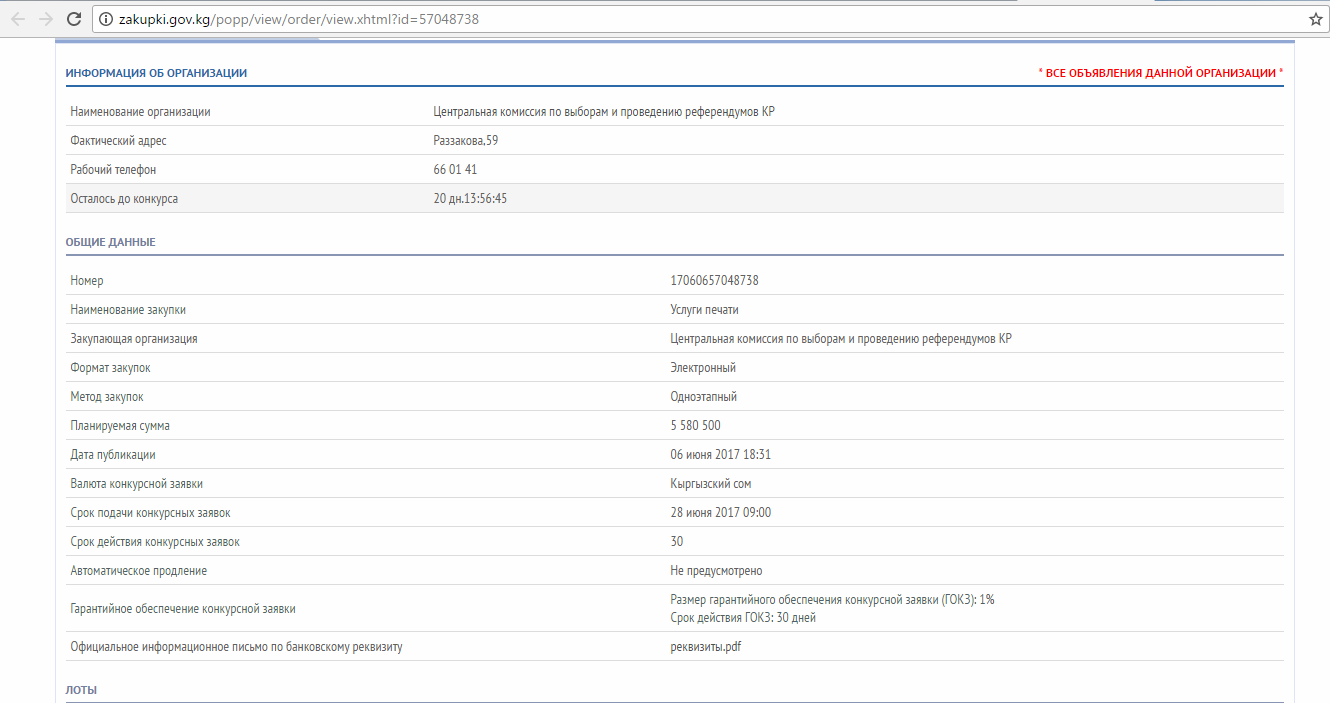Select the address value 'Раззакова,59'
This screenshot has height=703, width=1330.
pyautogui.click(x=465, y=141)
